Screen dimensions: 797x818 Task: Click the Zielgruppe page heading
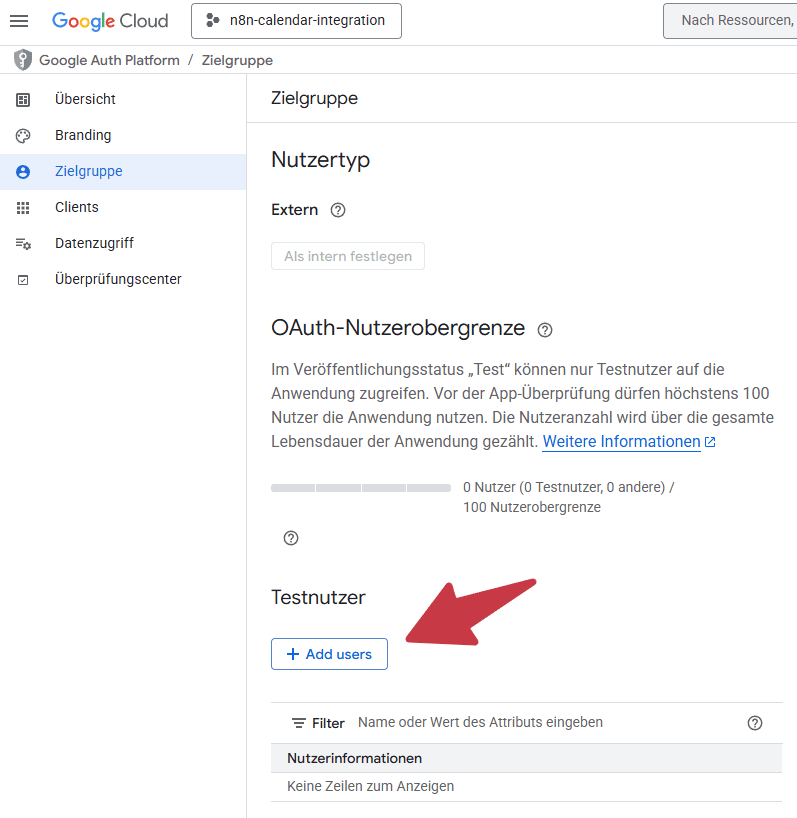315,99
